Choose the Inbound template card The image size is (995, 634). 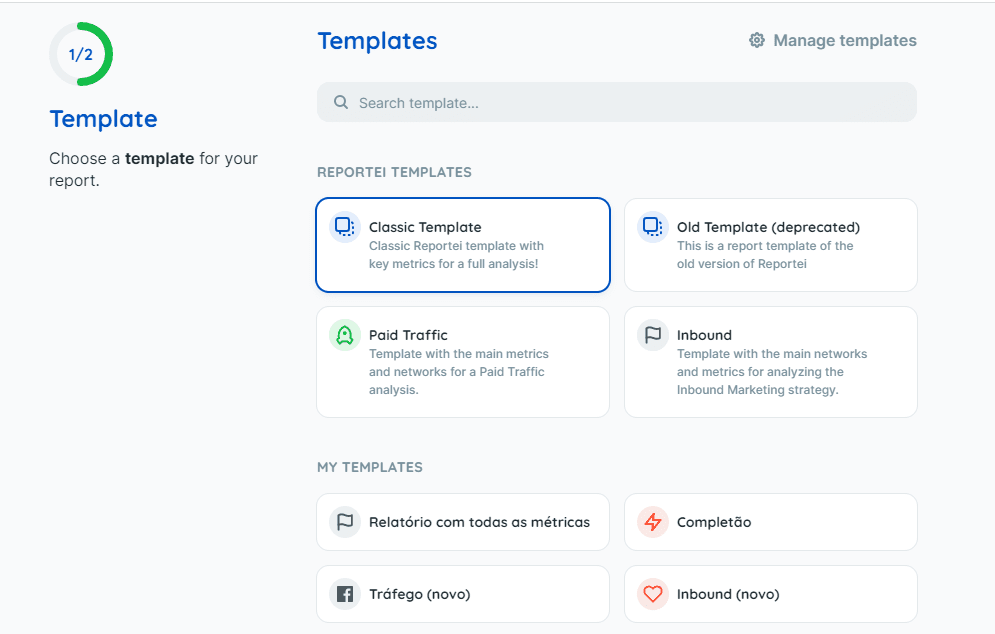771,362
